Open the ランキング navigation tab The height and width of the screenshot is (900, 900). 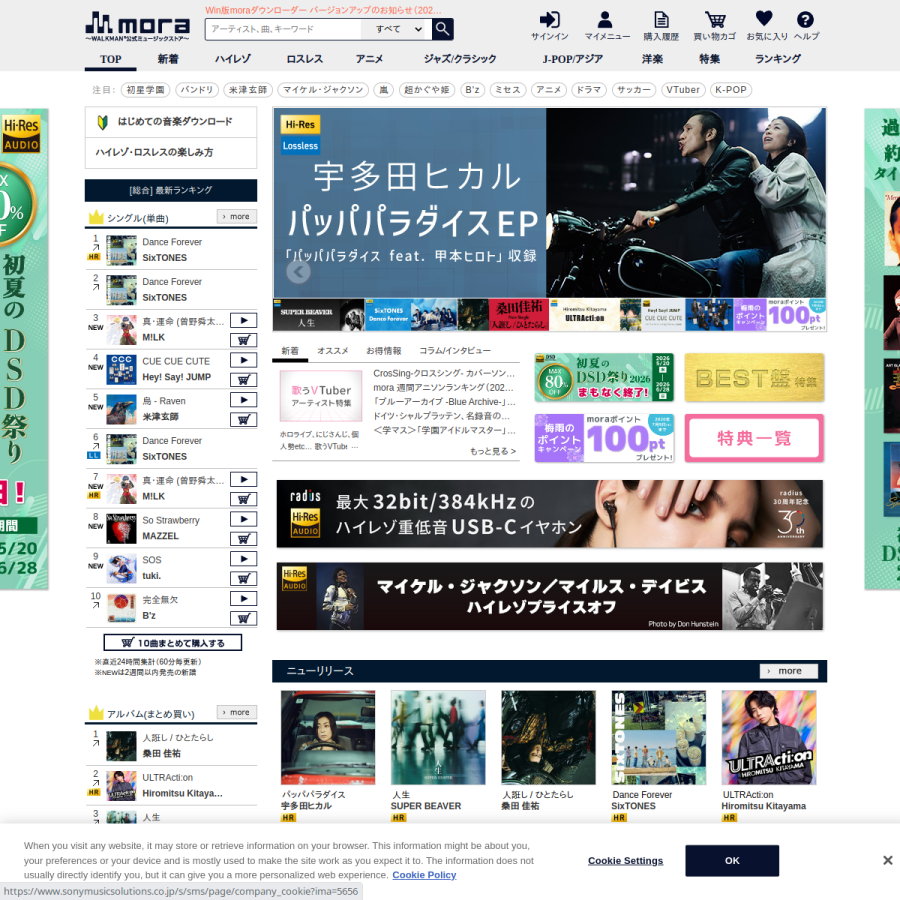click(x=778, y=59)
